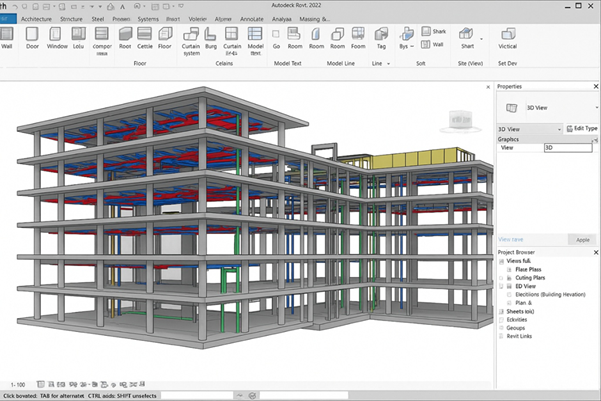
Task: Click the View field containing 3D
Action: pyautogui.click(x=566, y=147)
